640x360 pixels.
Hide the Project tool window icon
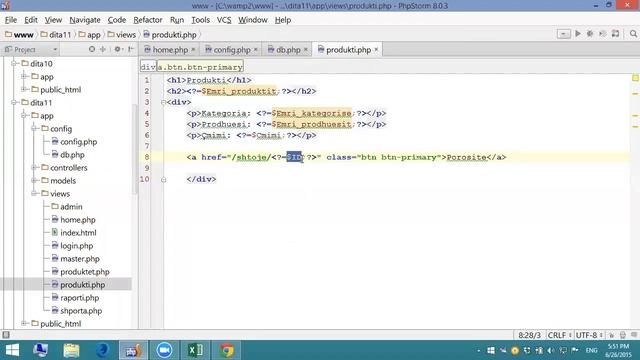pos(131,49)
